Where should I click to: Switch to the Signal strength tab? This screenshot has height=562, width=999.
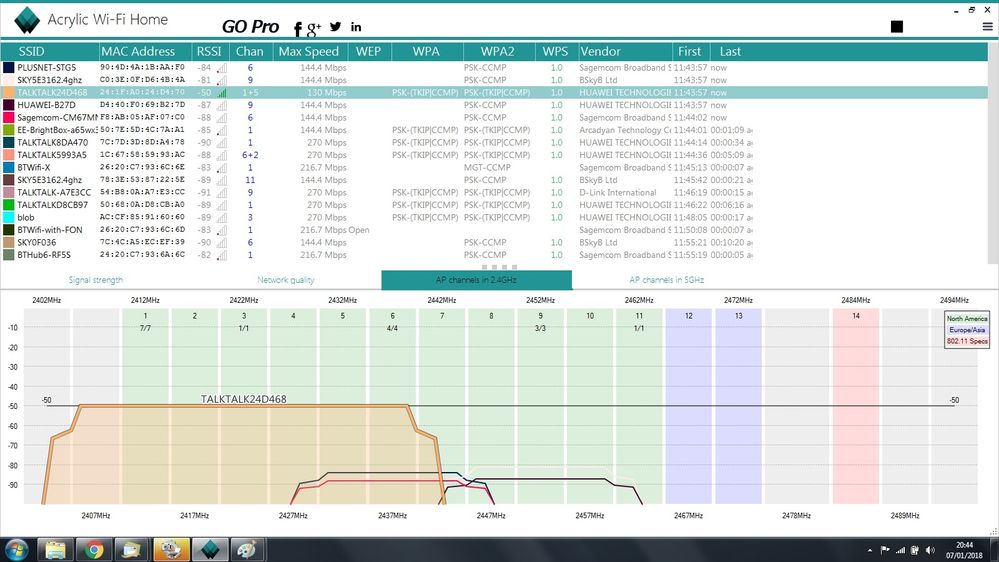pos(96,280)
